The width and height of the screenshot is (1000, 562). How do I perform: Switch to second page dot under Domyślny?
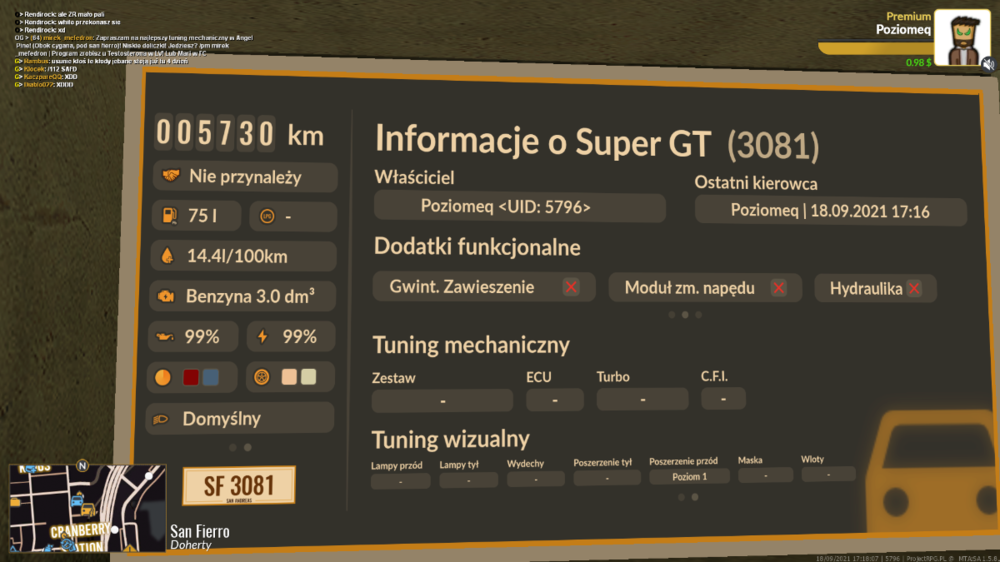tap(247, 447)
